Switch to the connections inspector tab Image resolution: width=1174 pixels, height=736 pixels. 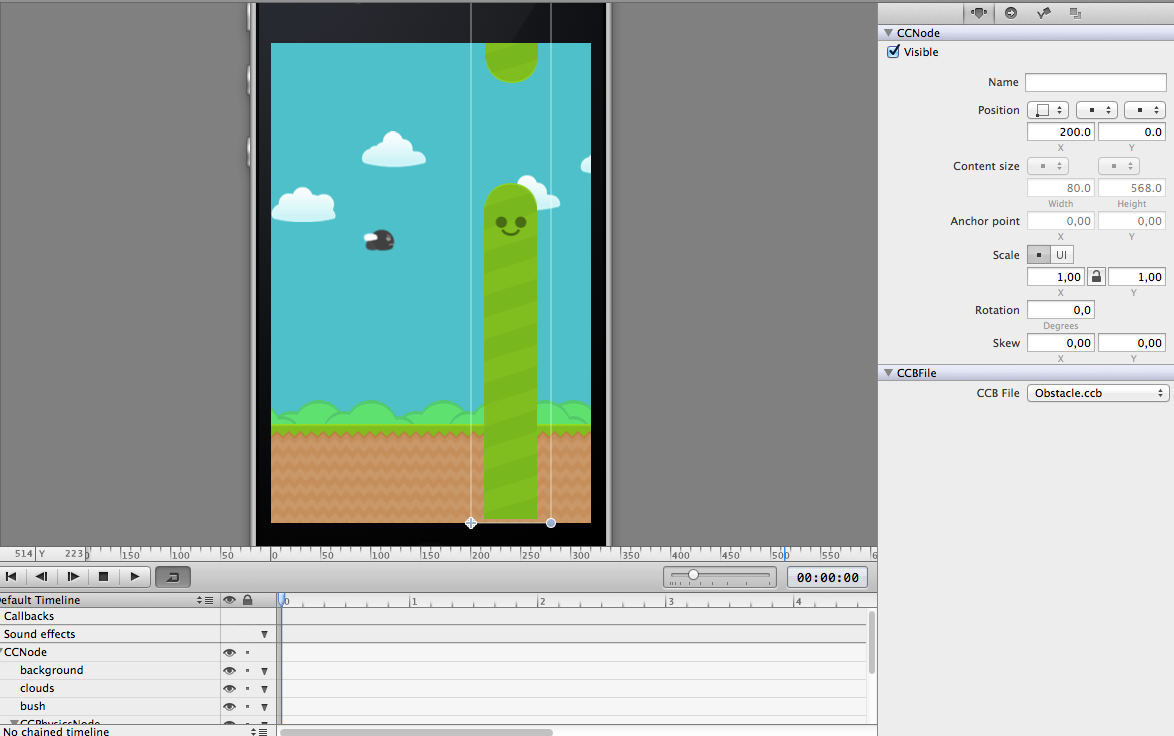point(1011,13)
